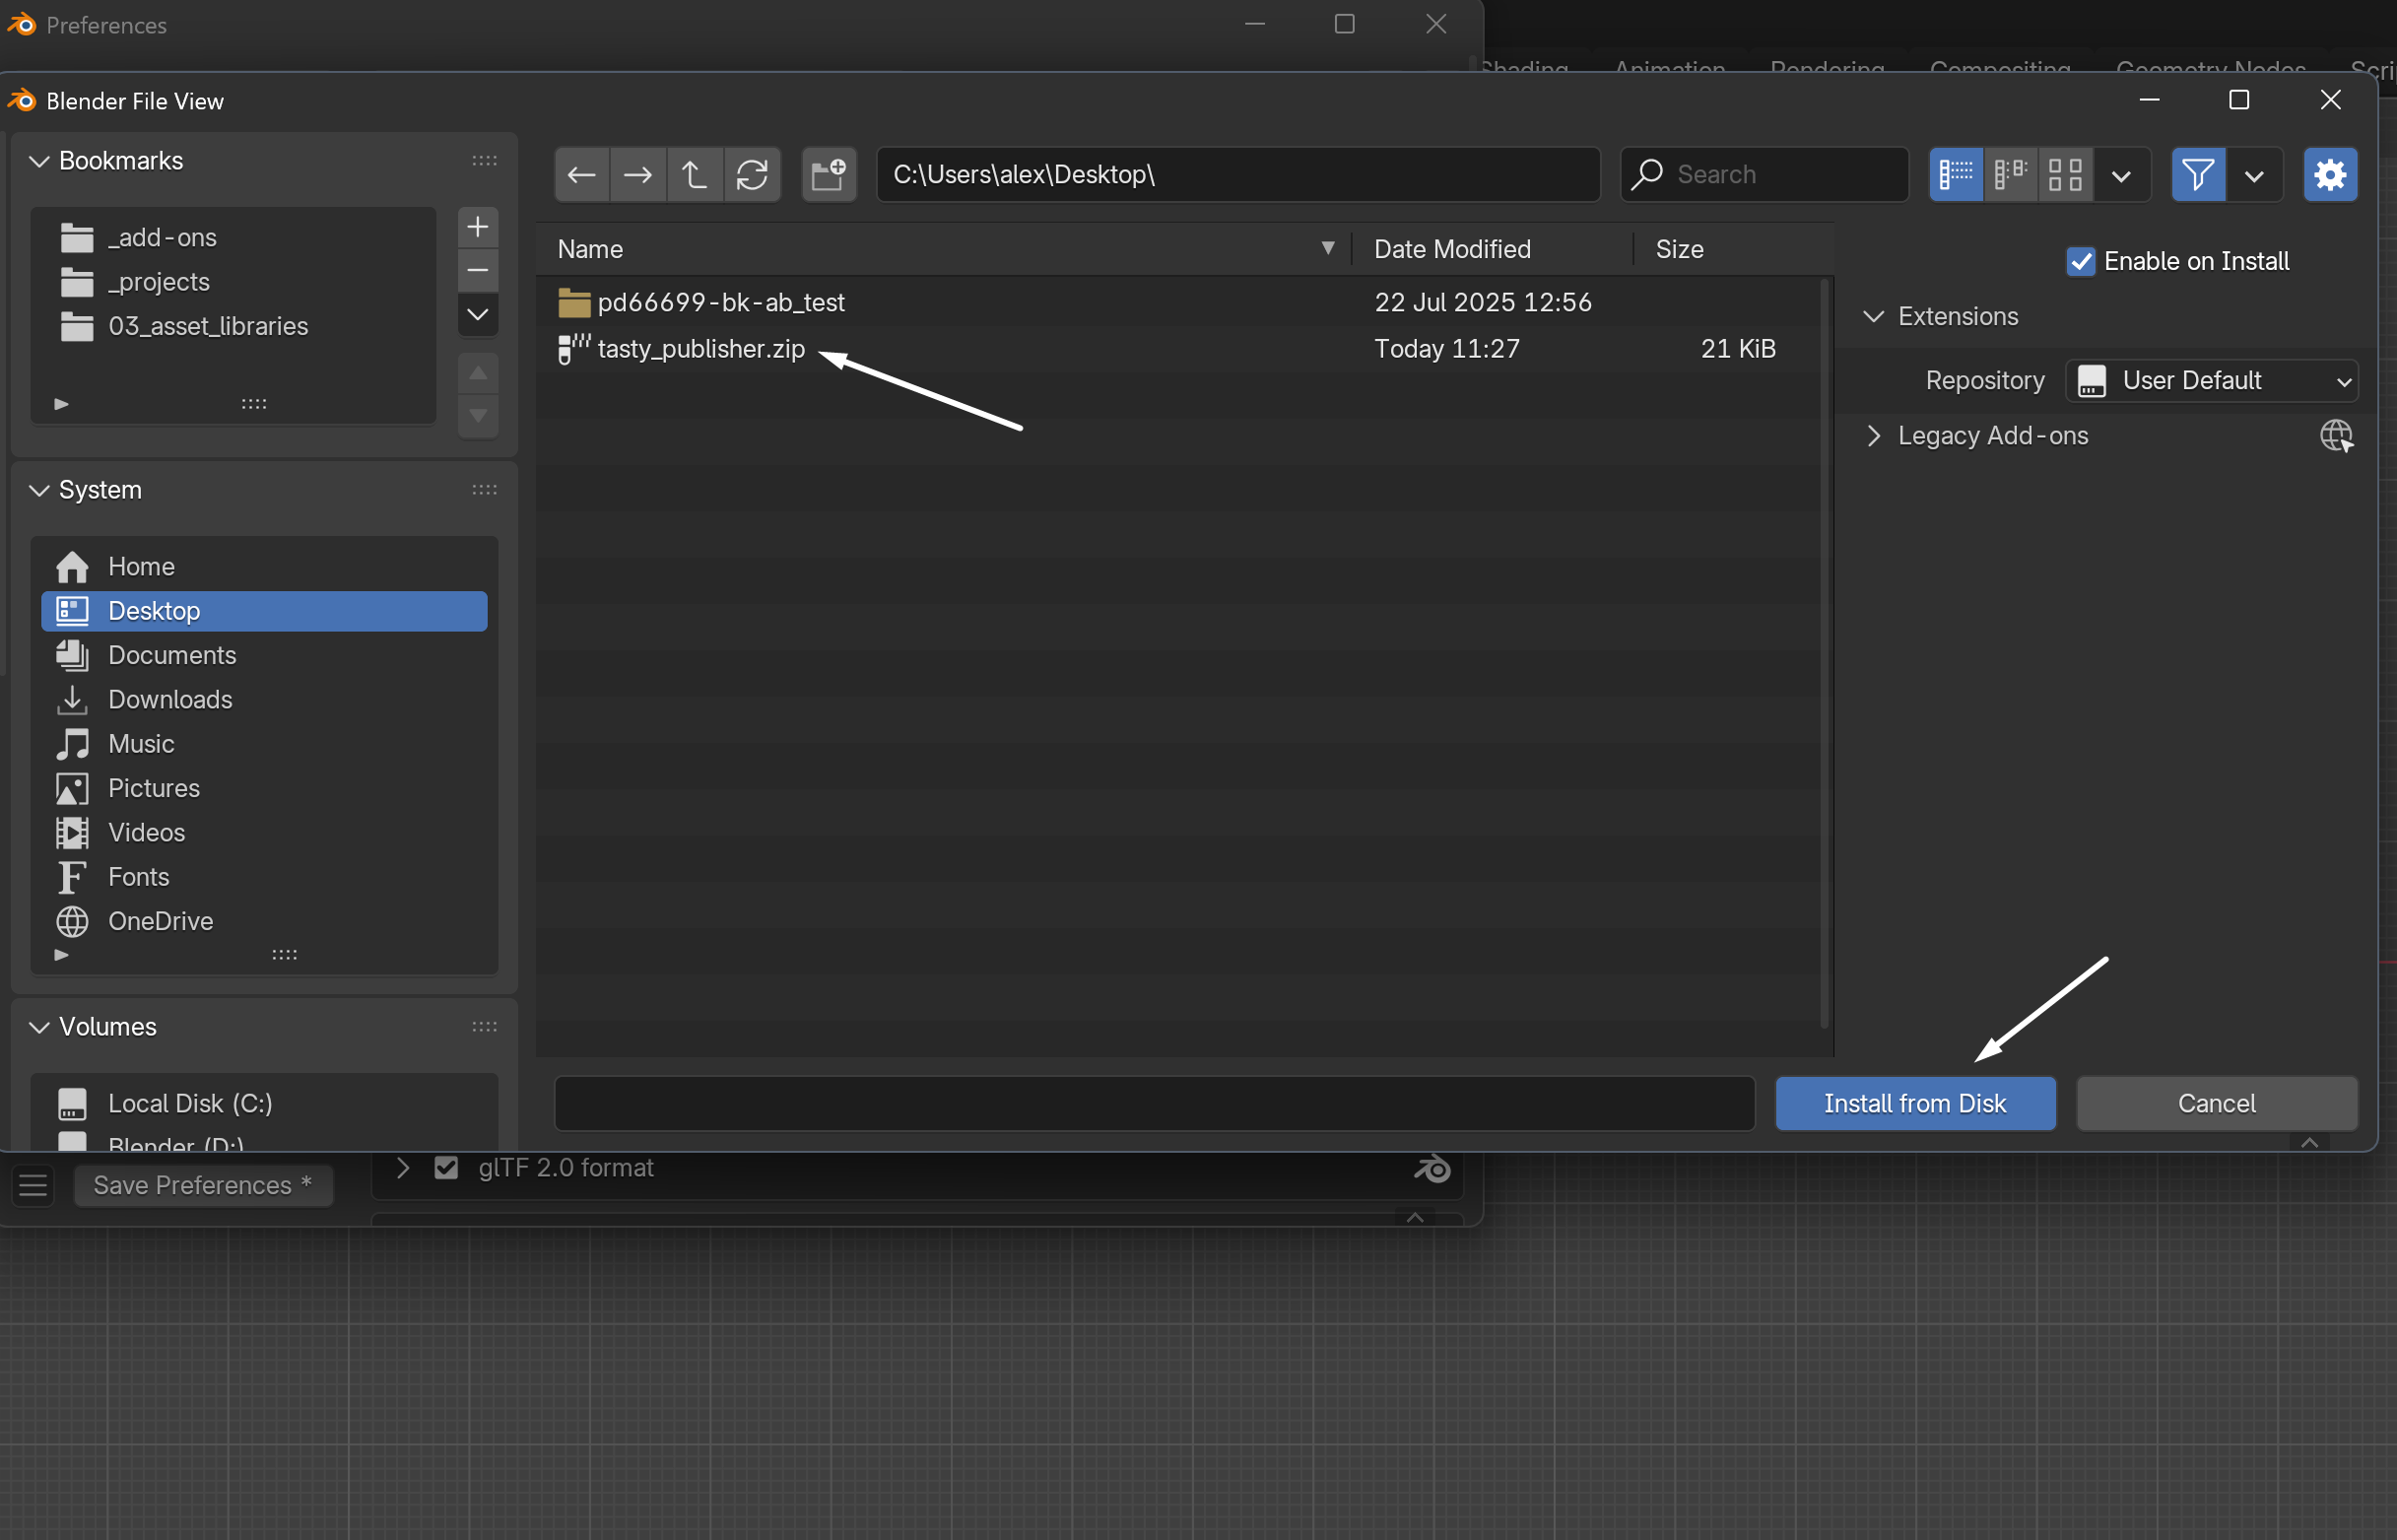Expand the bookmarks list filter triangle
The height and width of the screenshot is (1540, 2397).
[61, 404]
